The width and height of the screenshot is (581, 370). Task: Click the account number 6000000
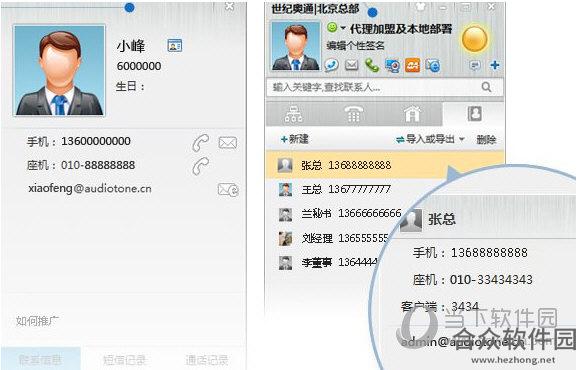coord(139,66)
